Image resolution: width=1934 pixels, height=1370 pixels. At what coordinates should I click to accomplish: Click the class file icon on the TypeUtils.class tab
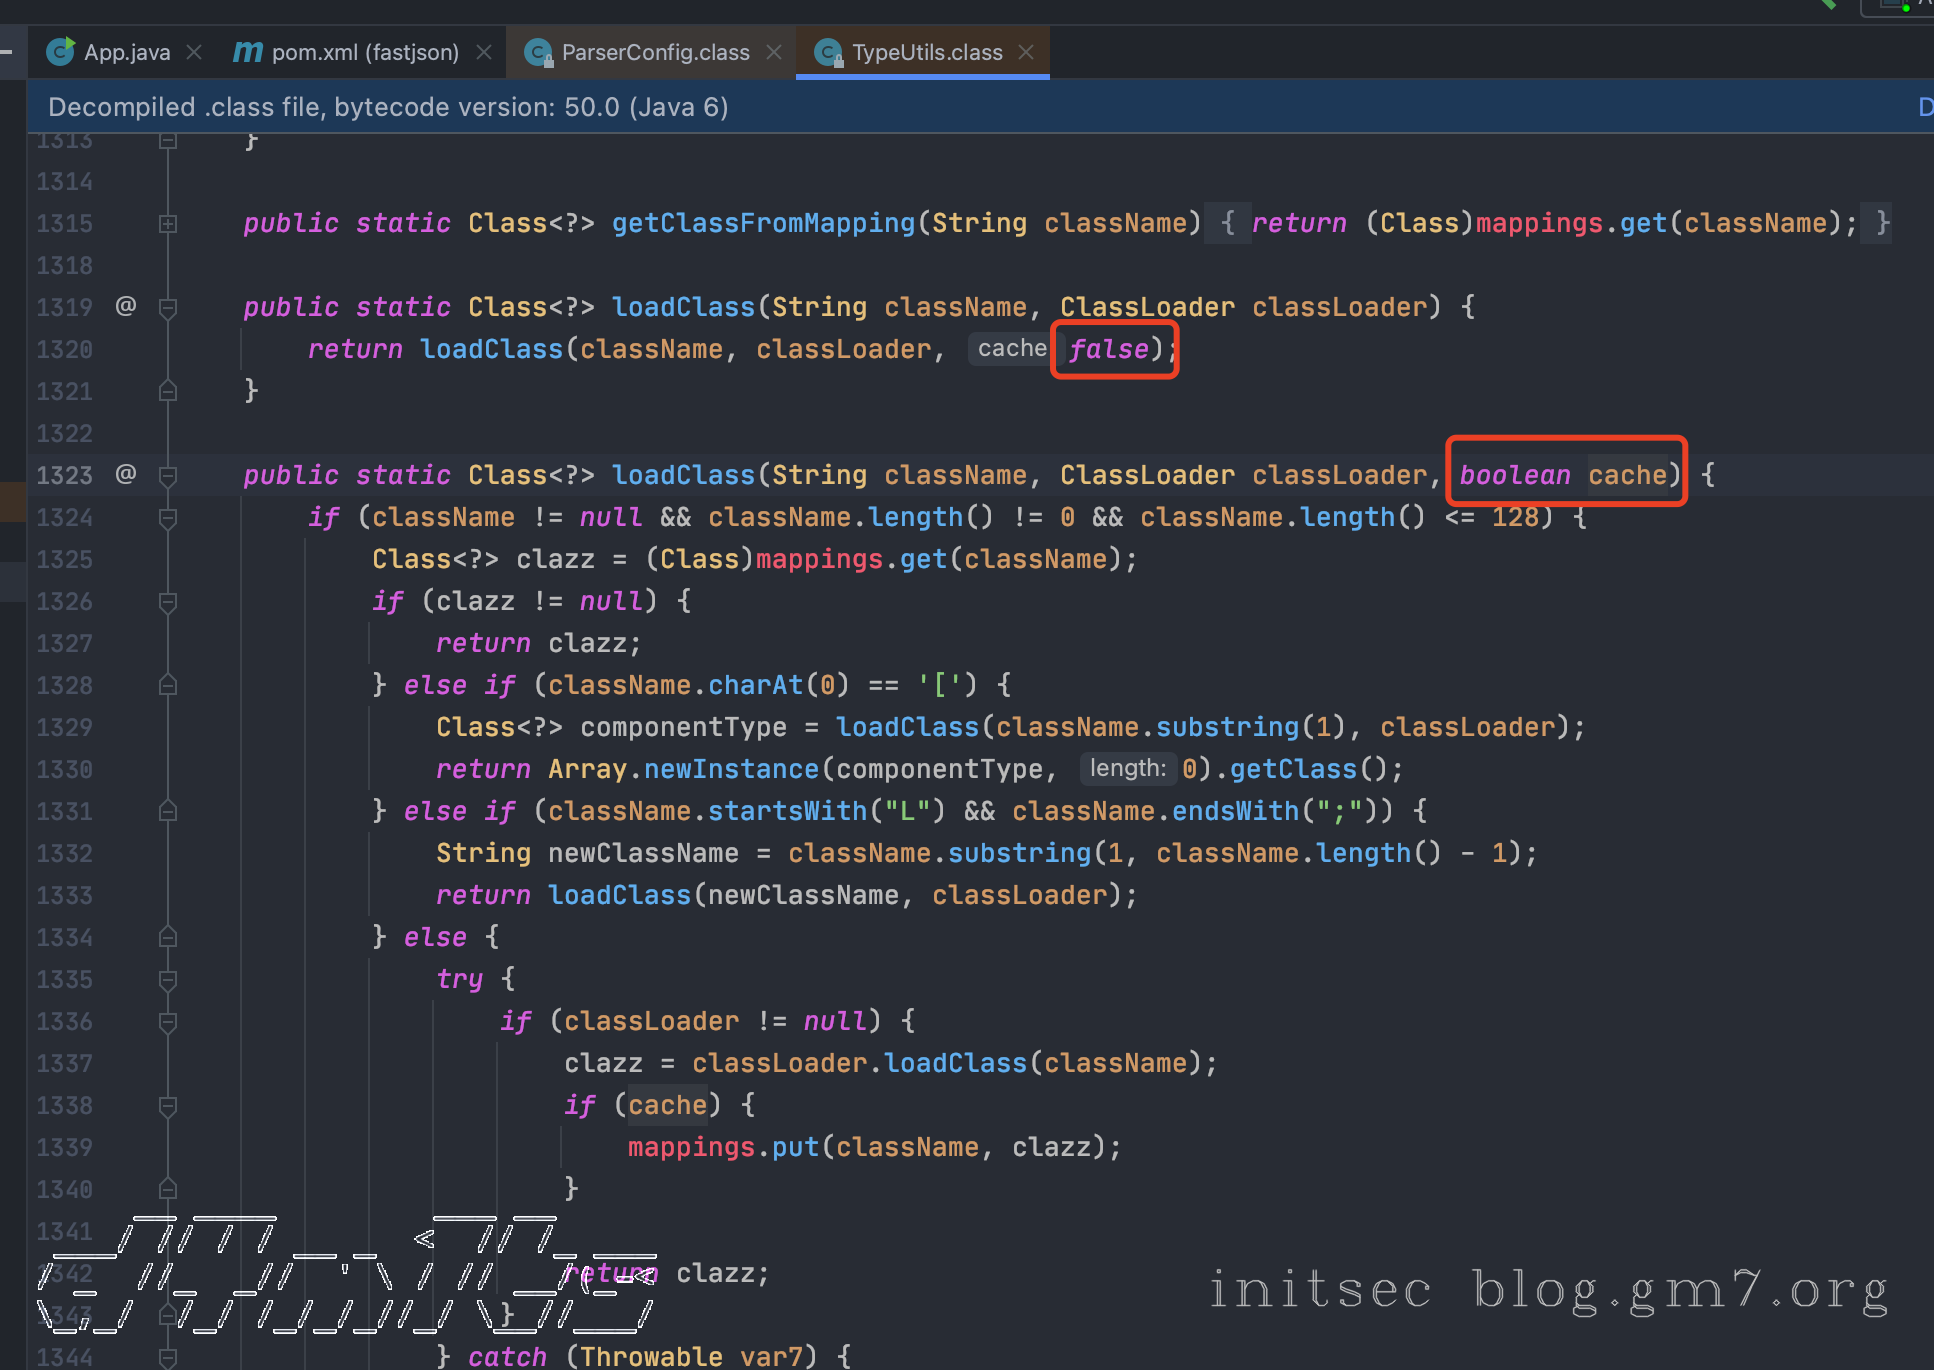tap(828, 52)
